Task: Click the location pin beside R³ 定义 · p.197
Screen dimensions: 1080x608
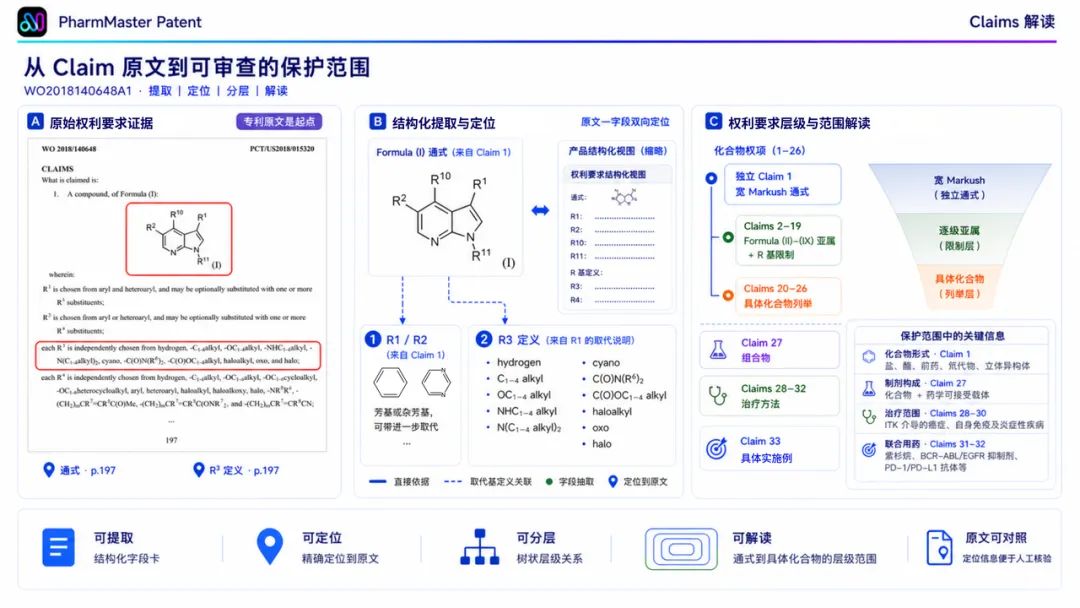Action: coord(199,470)
